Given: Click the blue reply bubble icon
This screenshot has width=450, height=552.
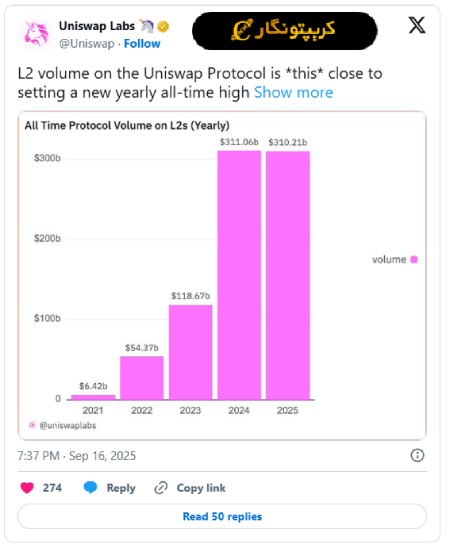Looking at the screenshot, I should tap(90, 488).
